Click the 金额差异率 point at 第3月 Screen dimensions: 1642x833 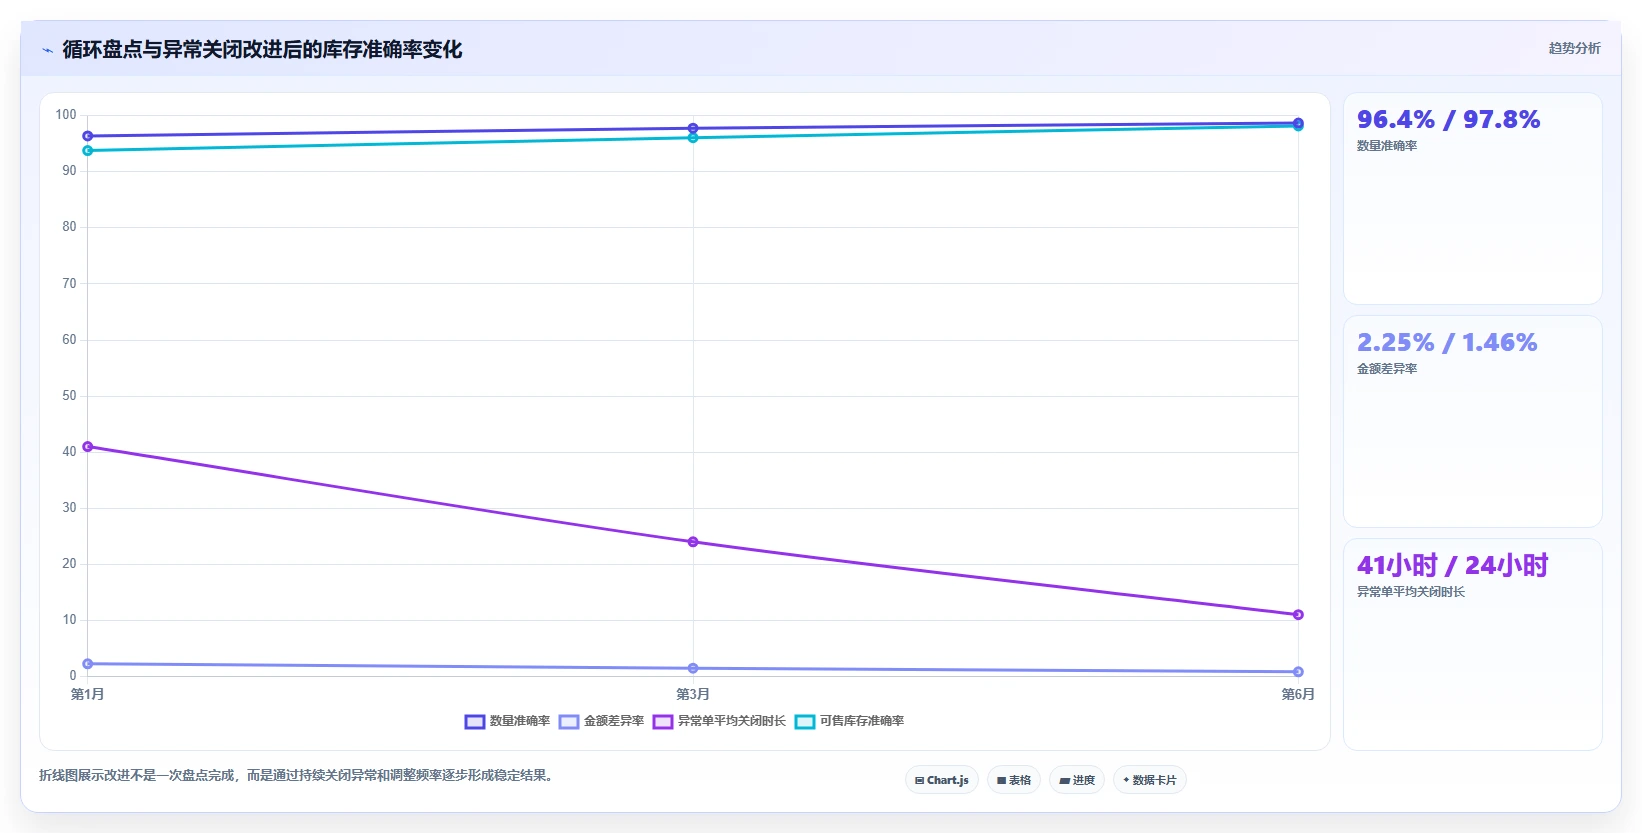(x=693, y=668)
